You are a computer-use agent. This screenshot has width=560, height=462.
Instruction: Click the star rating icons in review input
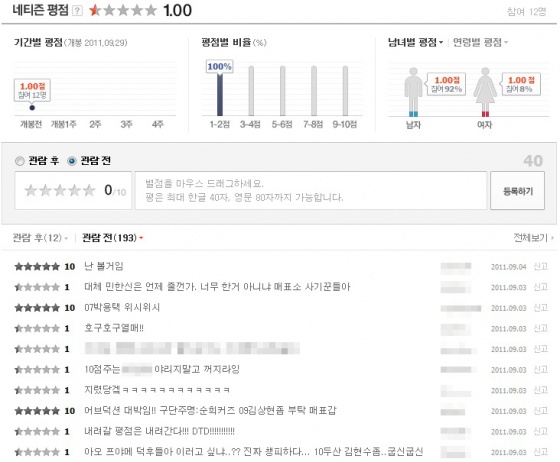[x=60, y=190]
